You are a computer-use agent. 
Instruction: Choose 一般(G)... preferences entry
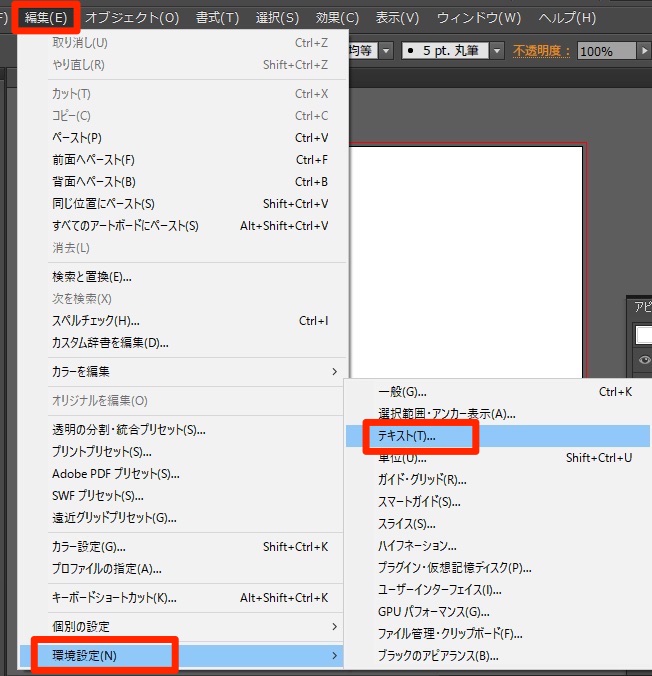click(x=402, y=392)
